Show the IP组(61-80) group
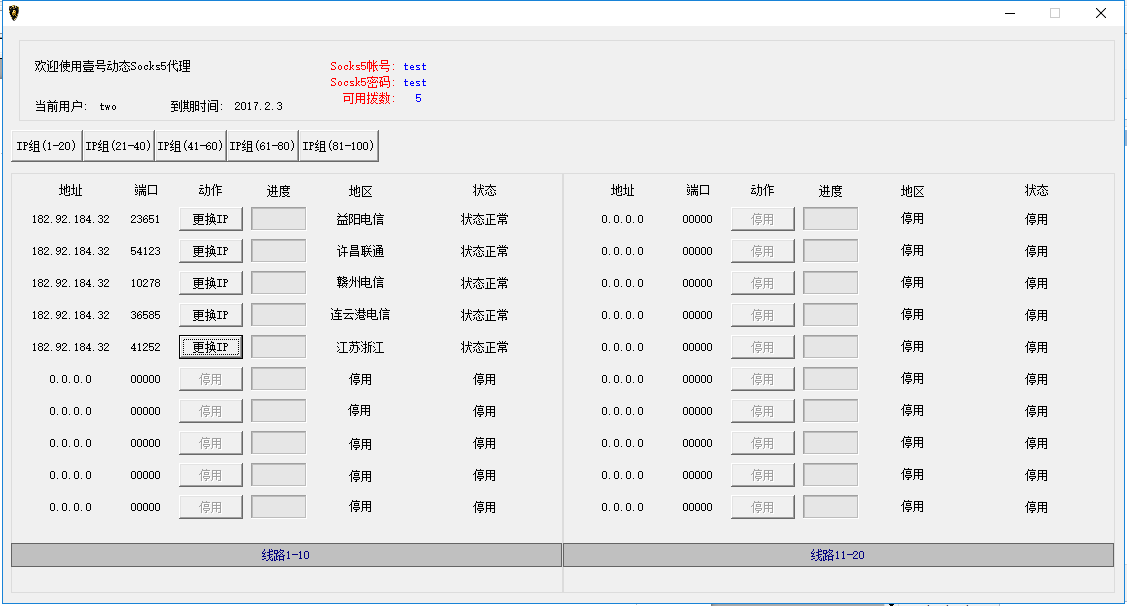 click(x=262, y=146)
